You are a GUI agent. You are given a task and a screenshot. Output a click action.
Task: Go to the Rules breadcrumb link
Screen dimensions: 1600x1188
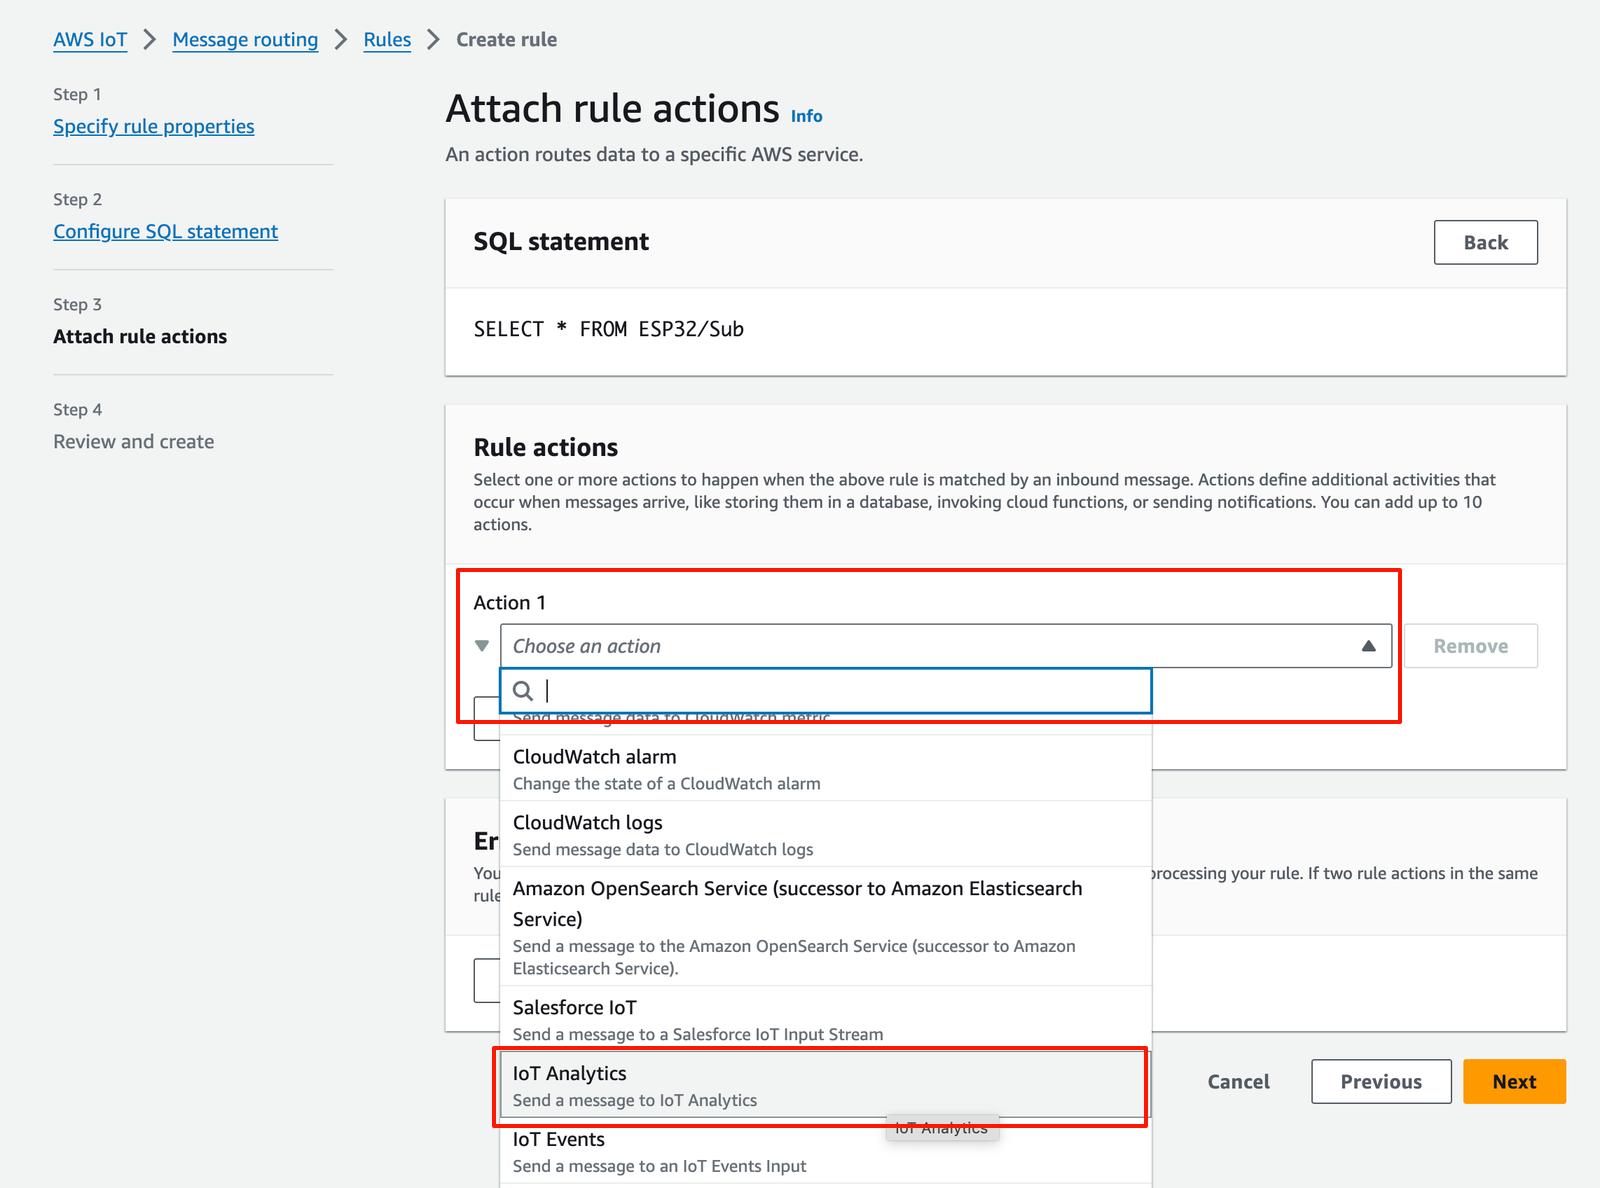coord(387,40)
